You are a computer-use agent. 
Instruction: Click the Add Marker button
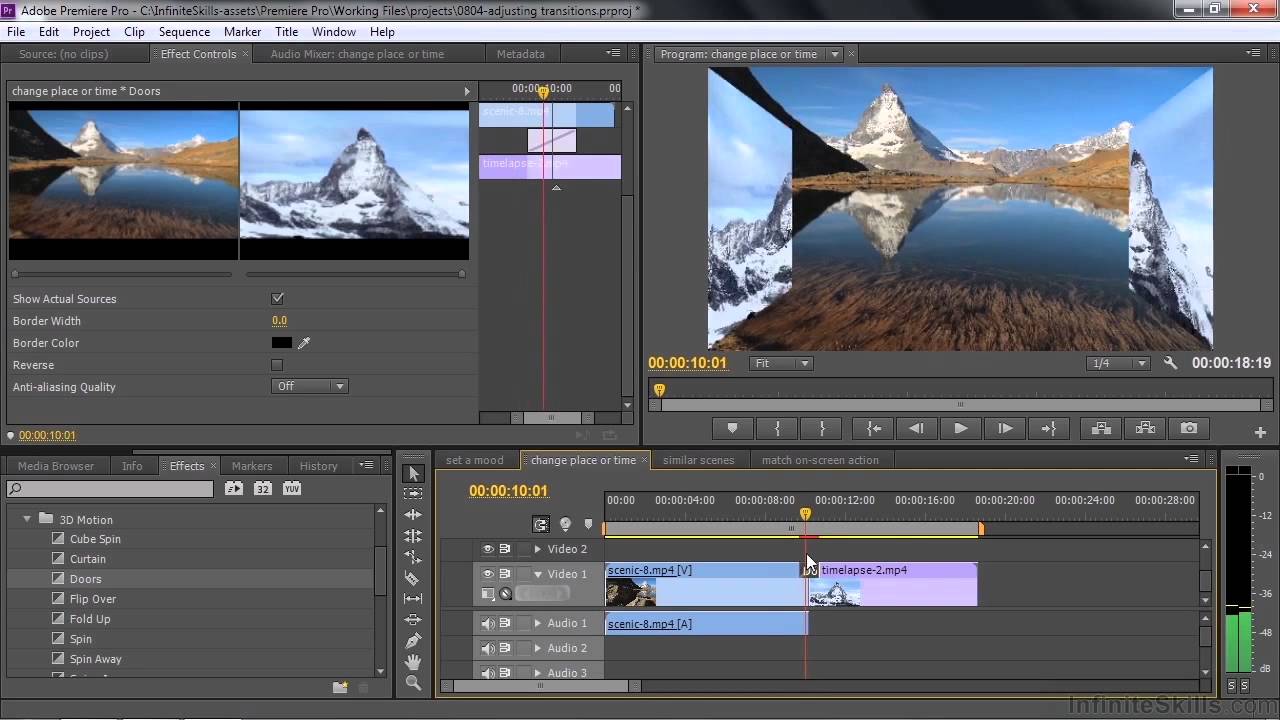[732, 428]
